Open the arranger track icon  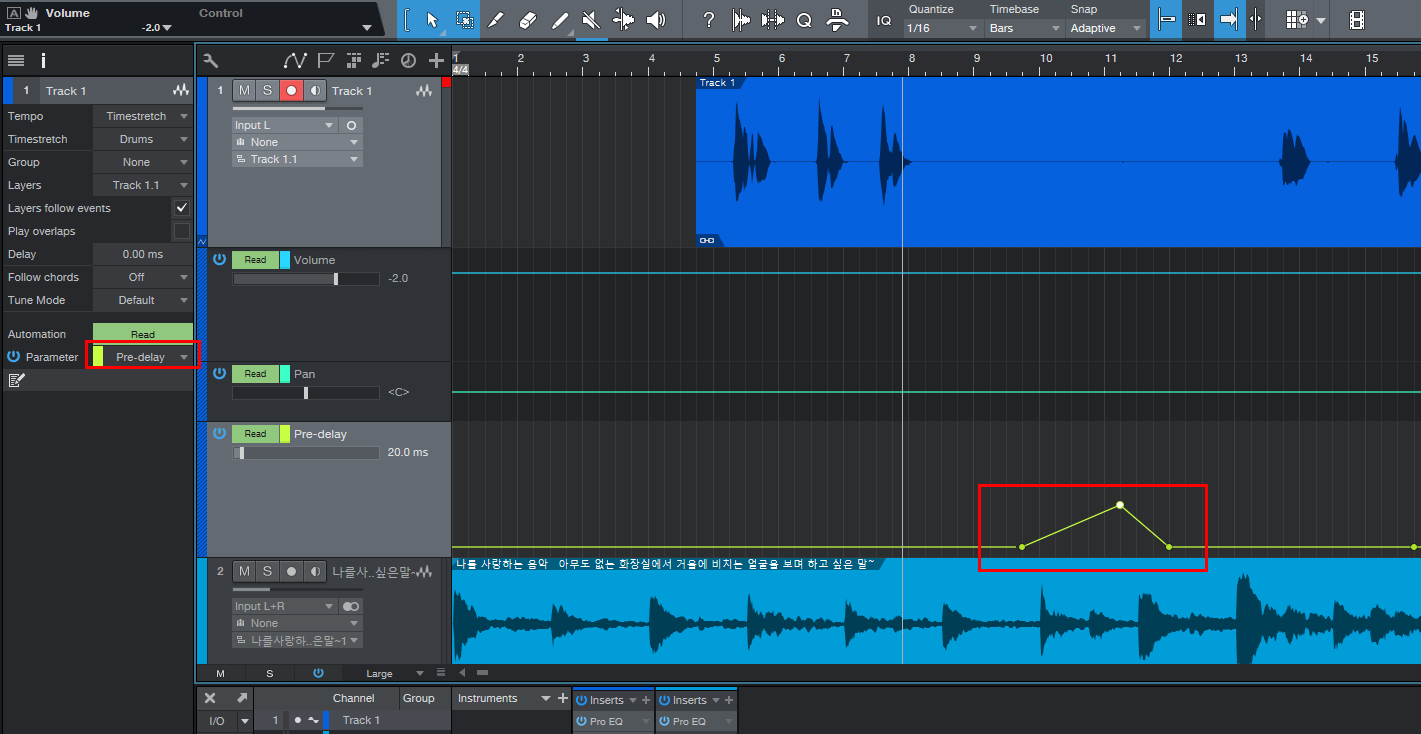[x=353, y=60]
